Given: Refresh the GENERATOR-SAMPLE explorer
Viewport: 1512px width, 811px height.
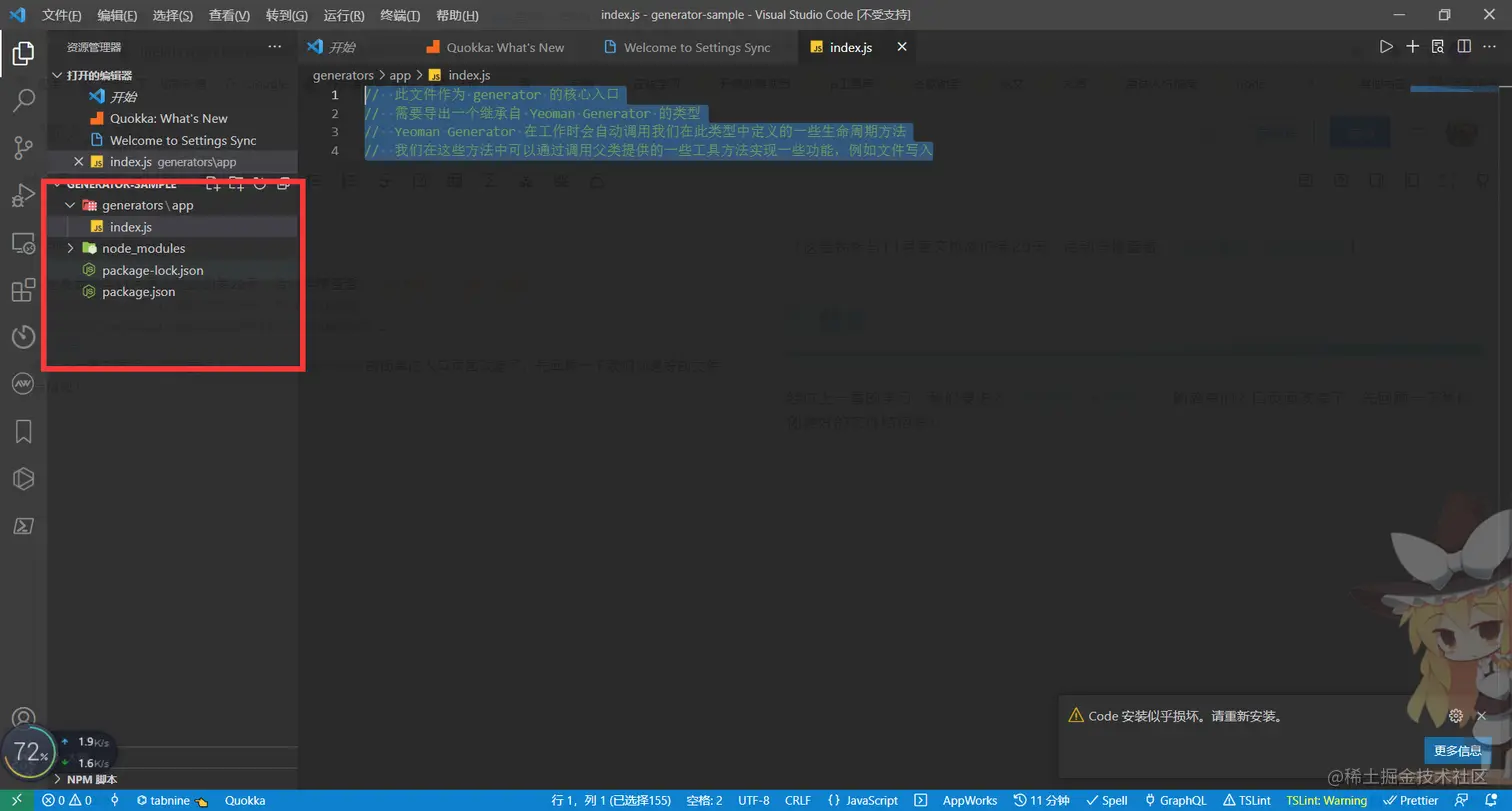Looking at the screenshot, I should (260, 184).
